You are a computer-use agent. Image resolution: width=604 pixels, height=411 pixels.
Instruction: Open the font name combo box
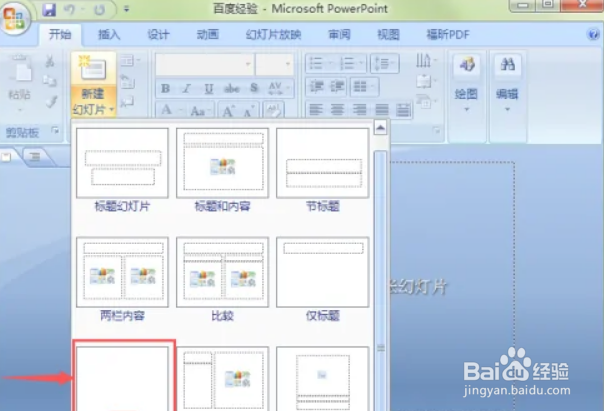point(205,64)
